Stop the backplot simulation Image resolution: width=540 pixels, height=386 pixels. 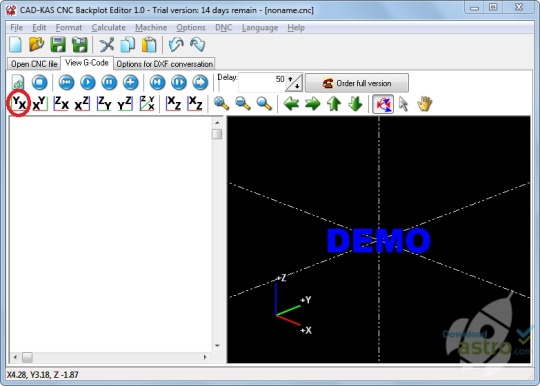point(40,83)
